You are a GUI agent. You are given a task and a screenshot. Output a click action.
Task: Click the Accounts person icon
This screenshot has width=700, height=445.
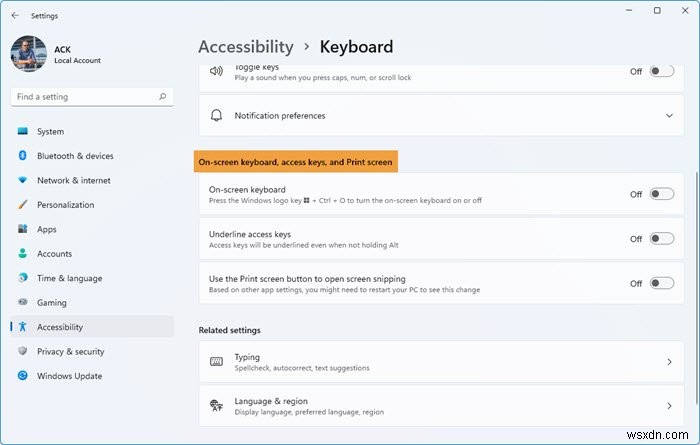pos(22,254)
